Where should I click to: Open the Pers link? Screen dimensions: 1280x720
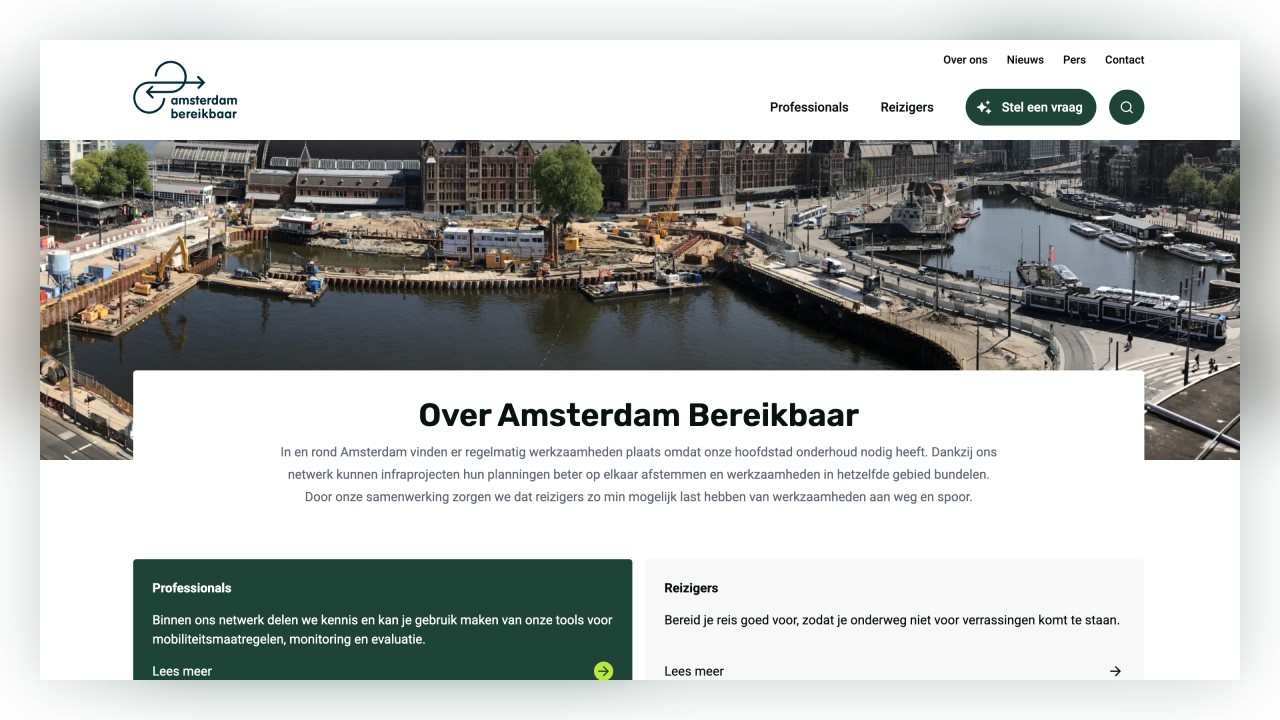point(1074,60)
